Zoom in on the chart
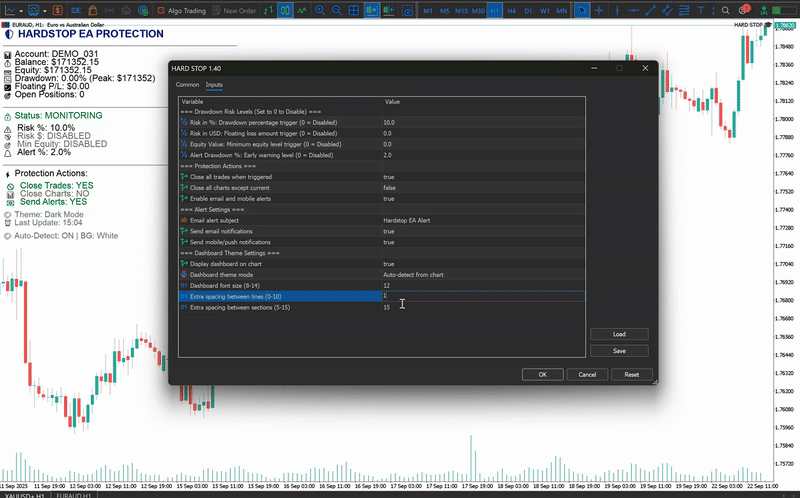The width and height of the screenshot is (800, 498). tap(320, 10)
